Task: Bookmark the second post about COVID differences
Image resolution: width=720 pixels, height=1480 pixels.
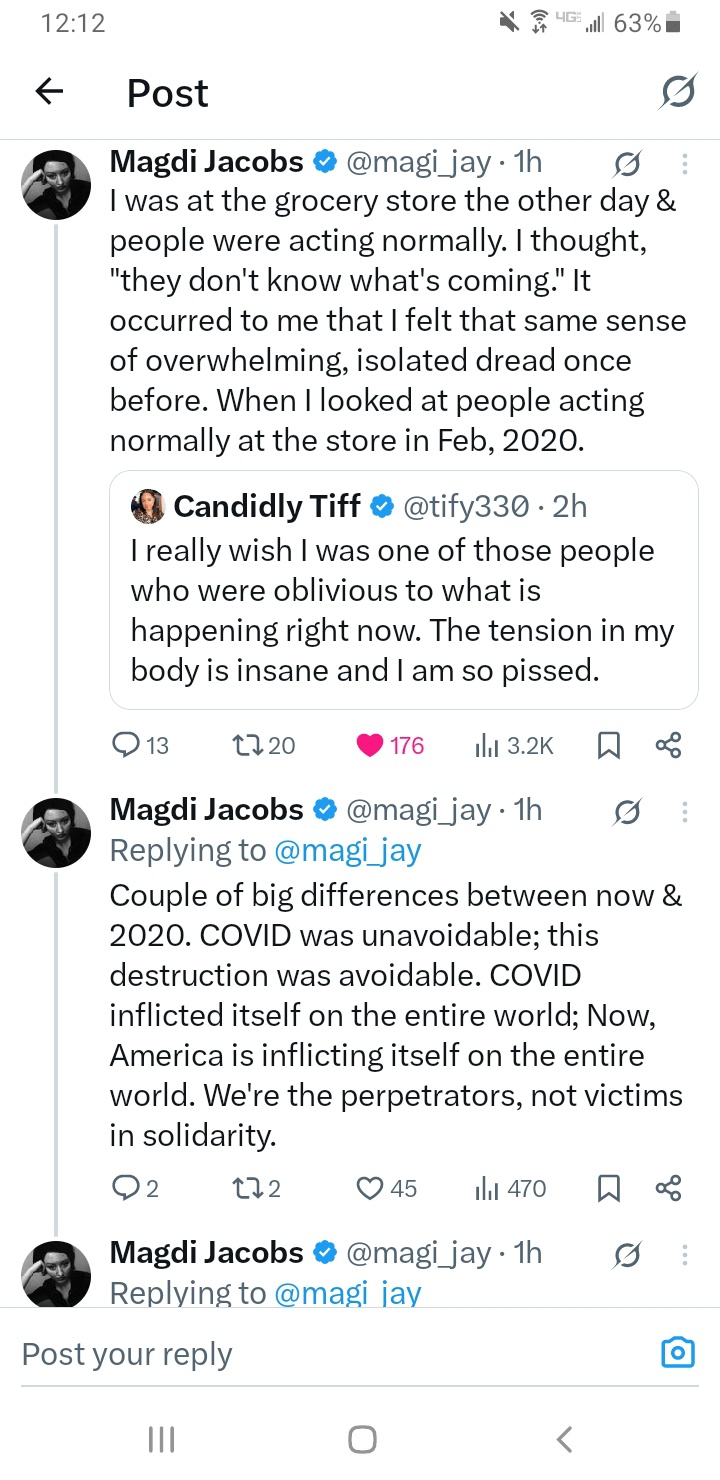Action: [x=608, y=1188]
